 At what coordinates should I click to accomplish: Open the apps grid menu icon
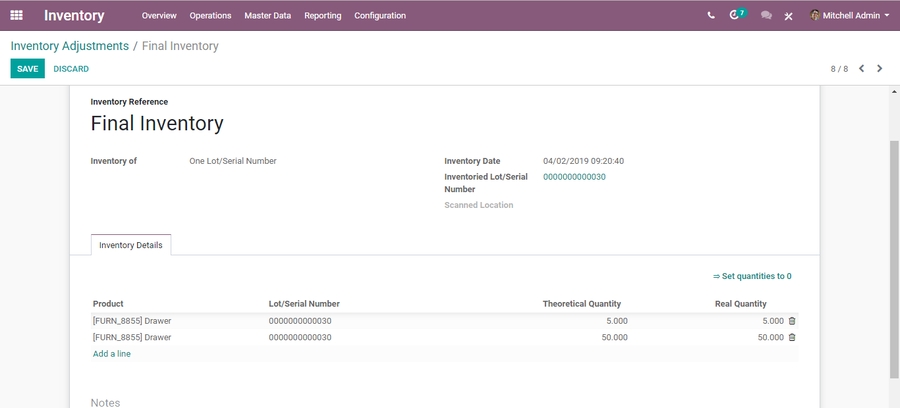pyautogui.click(x=16, y=15)
